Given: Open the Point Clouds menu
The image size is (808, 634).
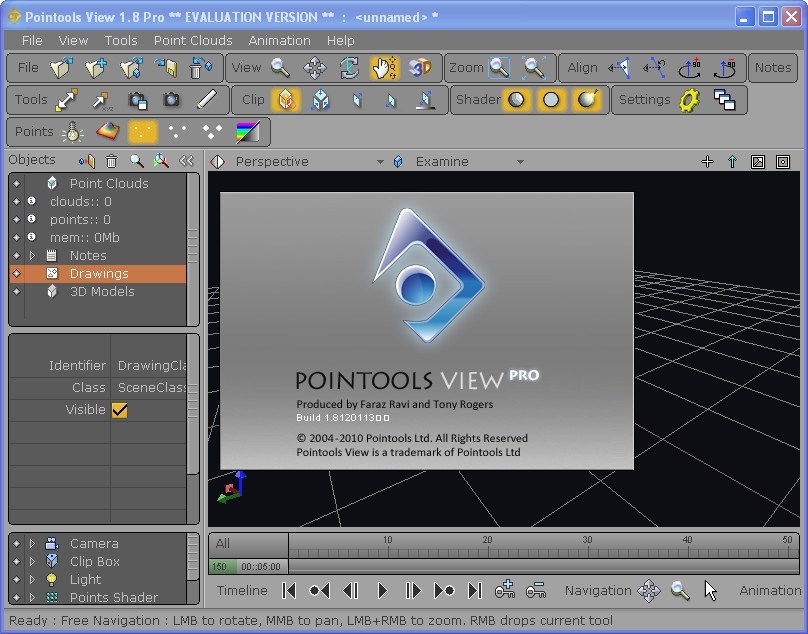Looking at the screenshot, I should click(193, 40).
